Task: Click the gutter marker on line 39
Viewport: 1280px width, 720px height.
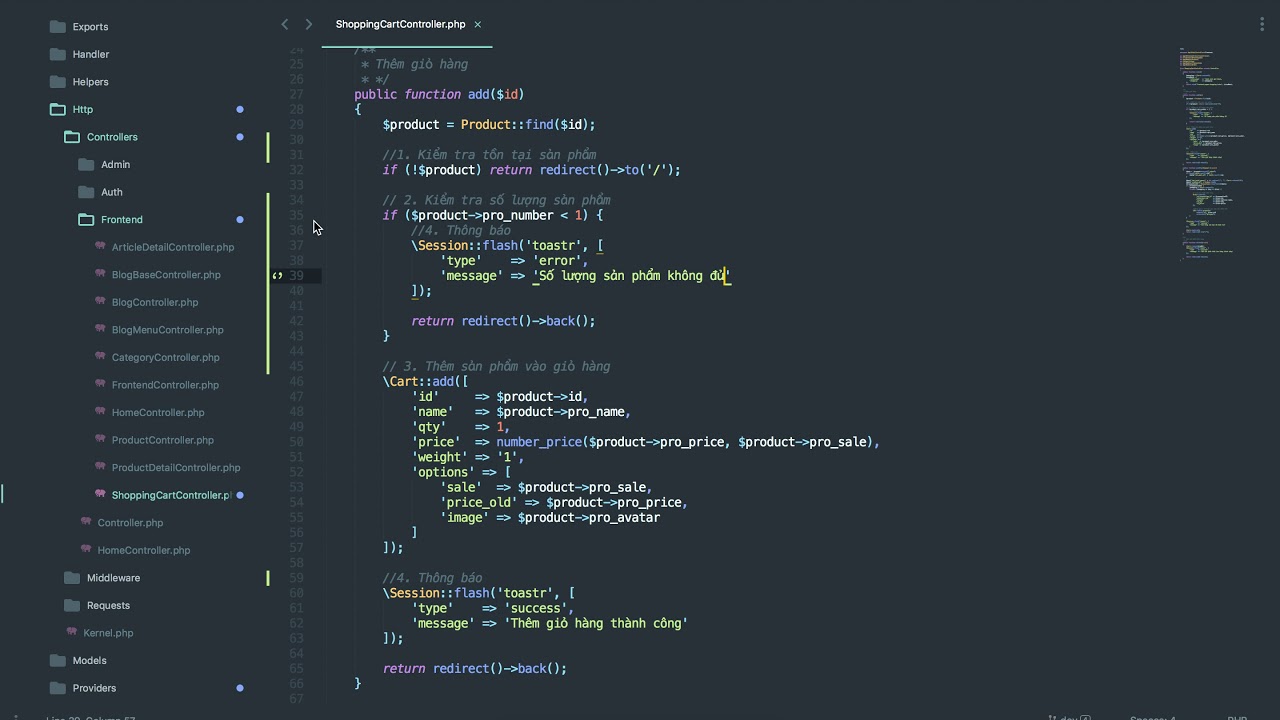Action: pyautogui.click(x=278, y=275)
